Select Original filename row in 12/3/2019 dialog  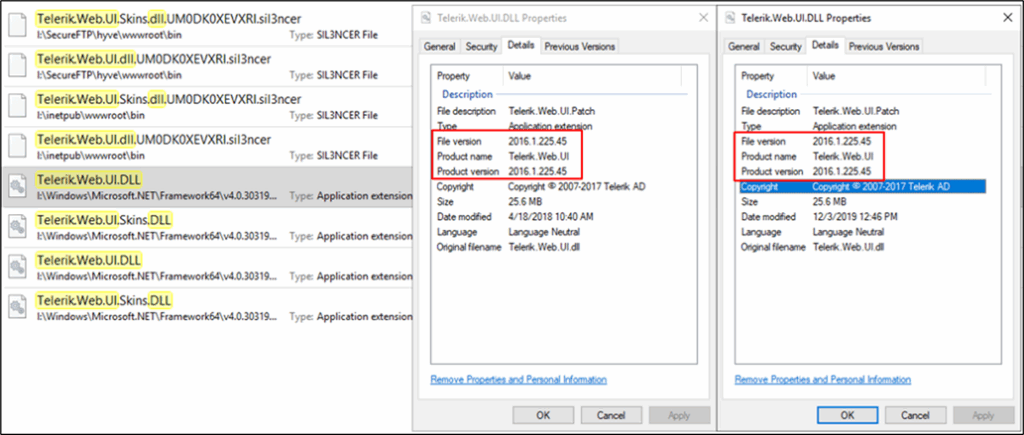(862, 247)
